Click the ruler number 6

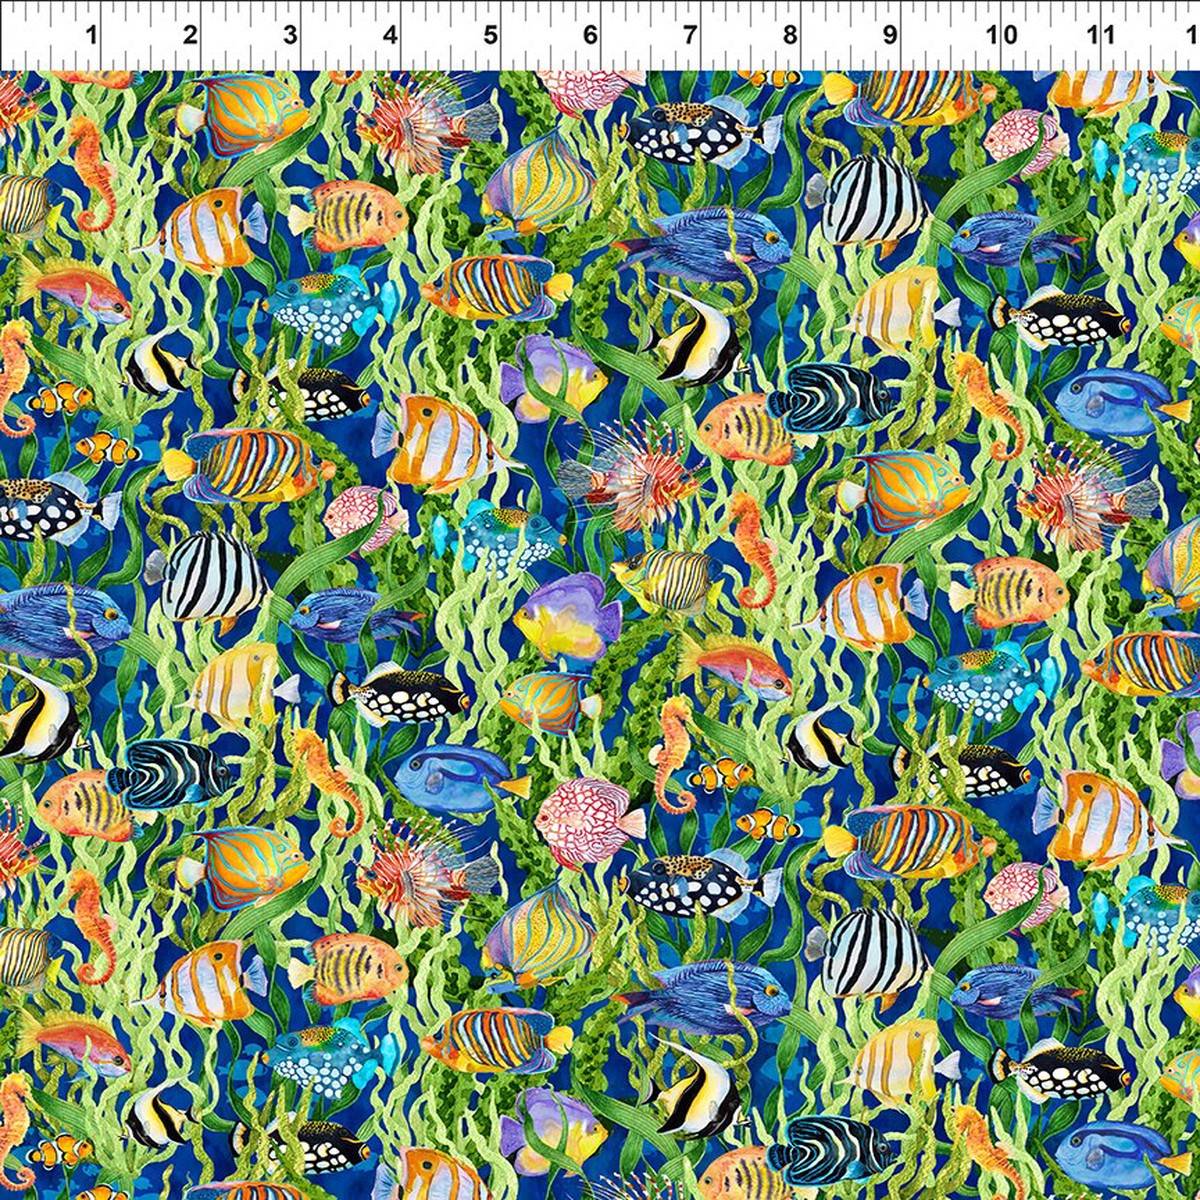coord(590,36)
